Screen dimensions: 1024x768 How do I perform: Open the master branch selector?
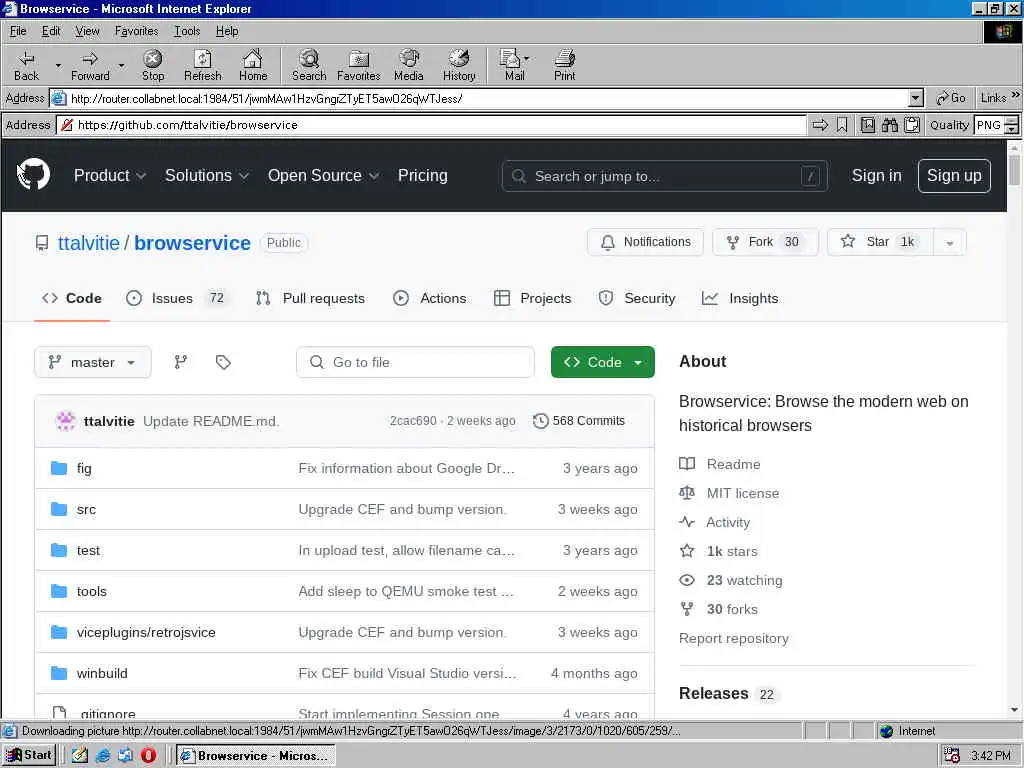coord(93,362)
